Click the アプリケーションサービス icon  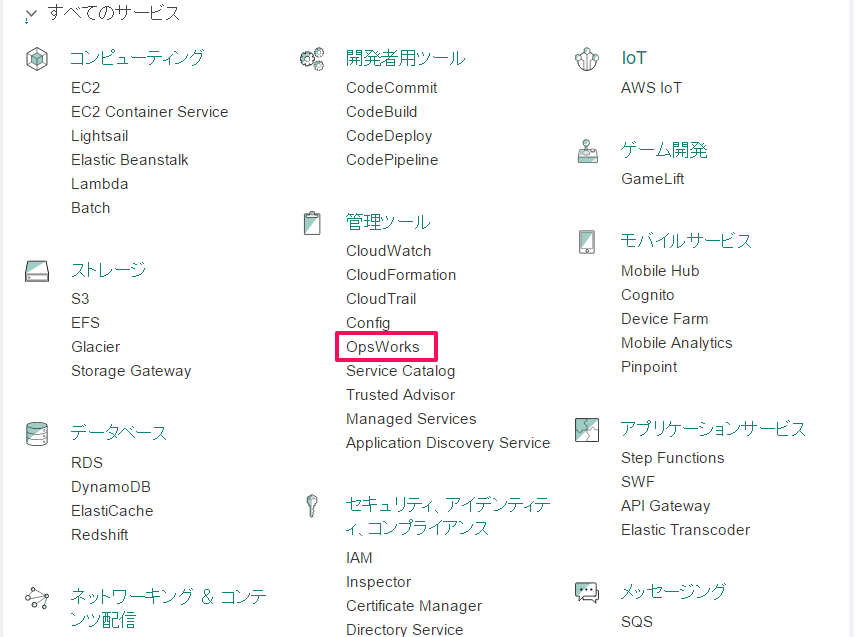coord(587,430)
